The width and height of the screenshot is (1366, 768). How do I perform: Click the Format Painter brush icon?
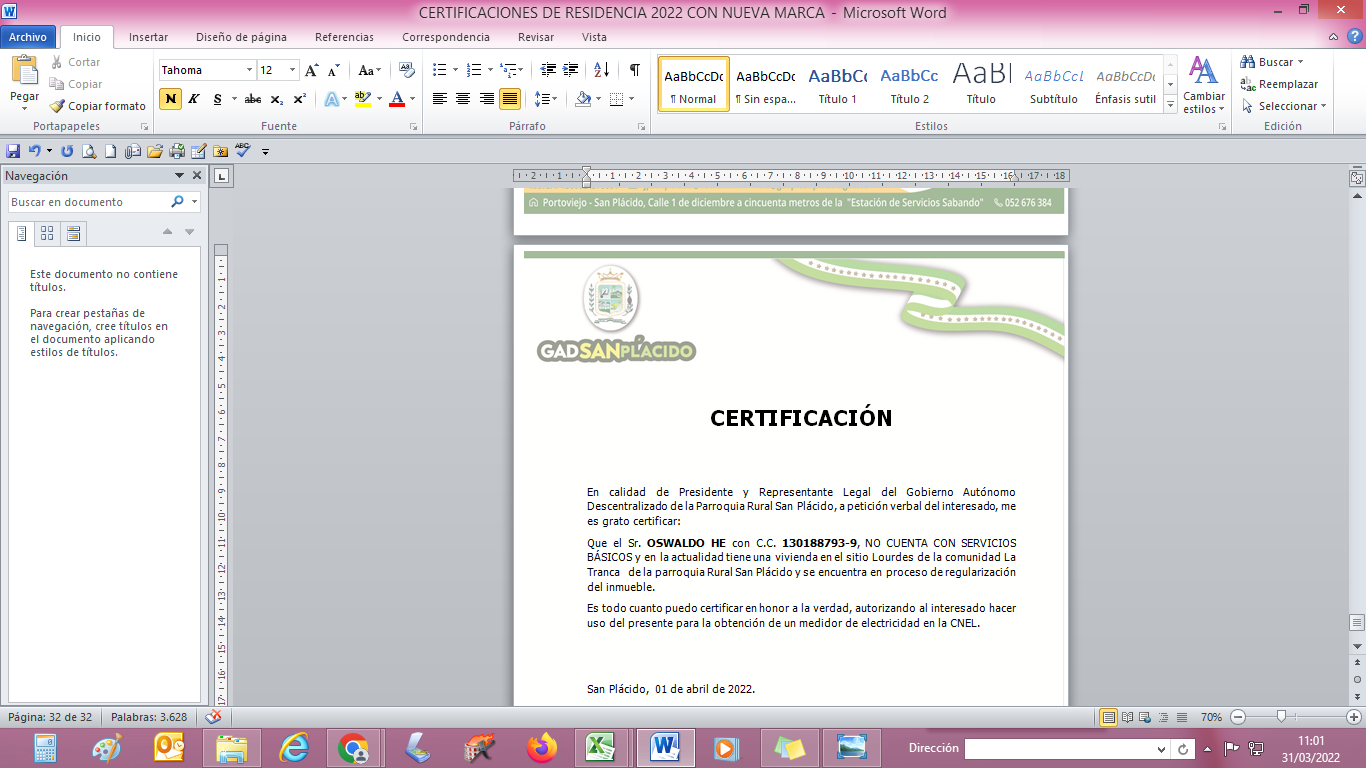(x=58, y=106)
